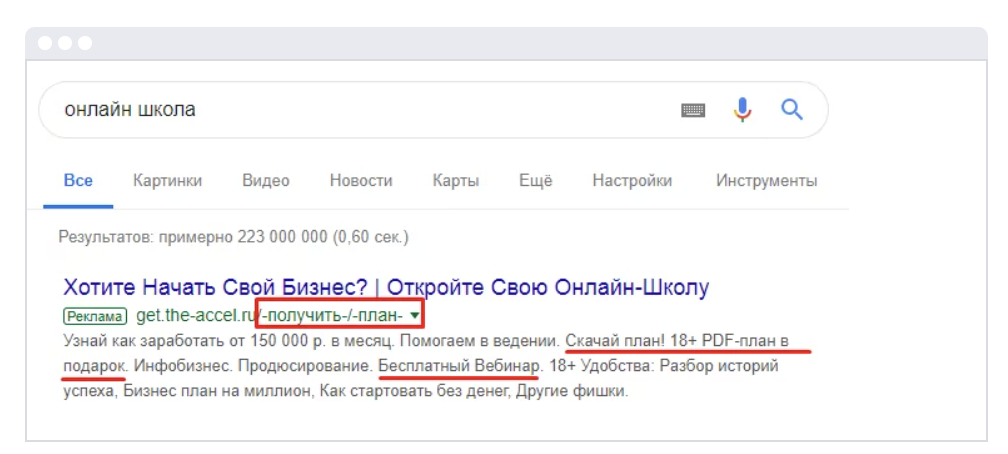
Task: Click the text 'Как стартовать без денег'
Action: click(x=416, y=391)
